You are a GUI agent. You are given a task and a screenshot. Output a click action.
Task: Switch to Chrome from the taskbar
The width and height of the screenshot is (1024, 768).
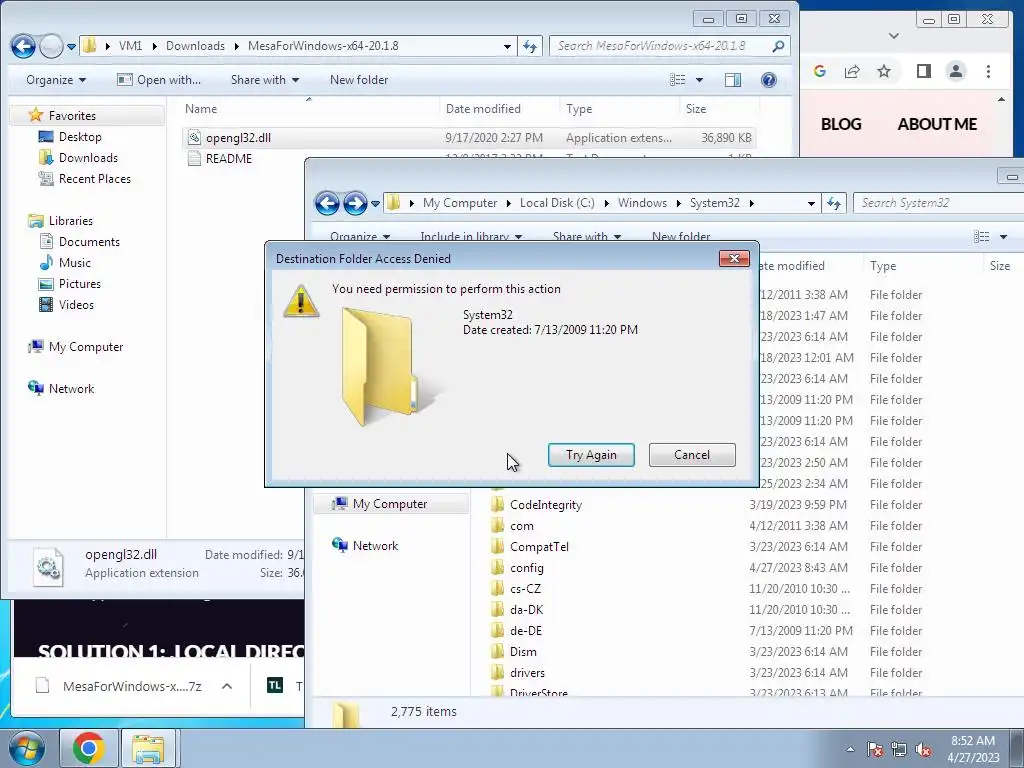pyautogui.click(x=88, y=748)
